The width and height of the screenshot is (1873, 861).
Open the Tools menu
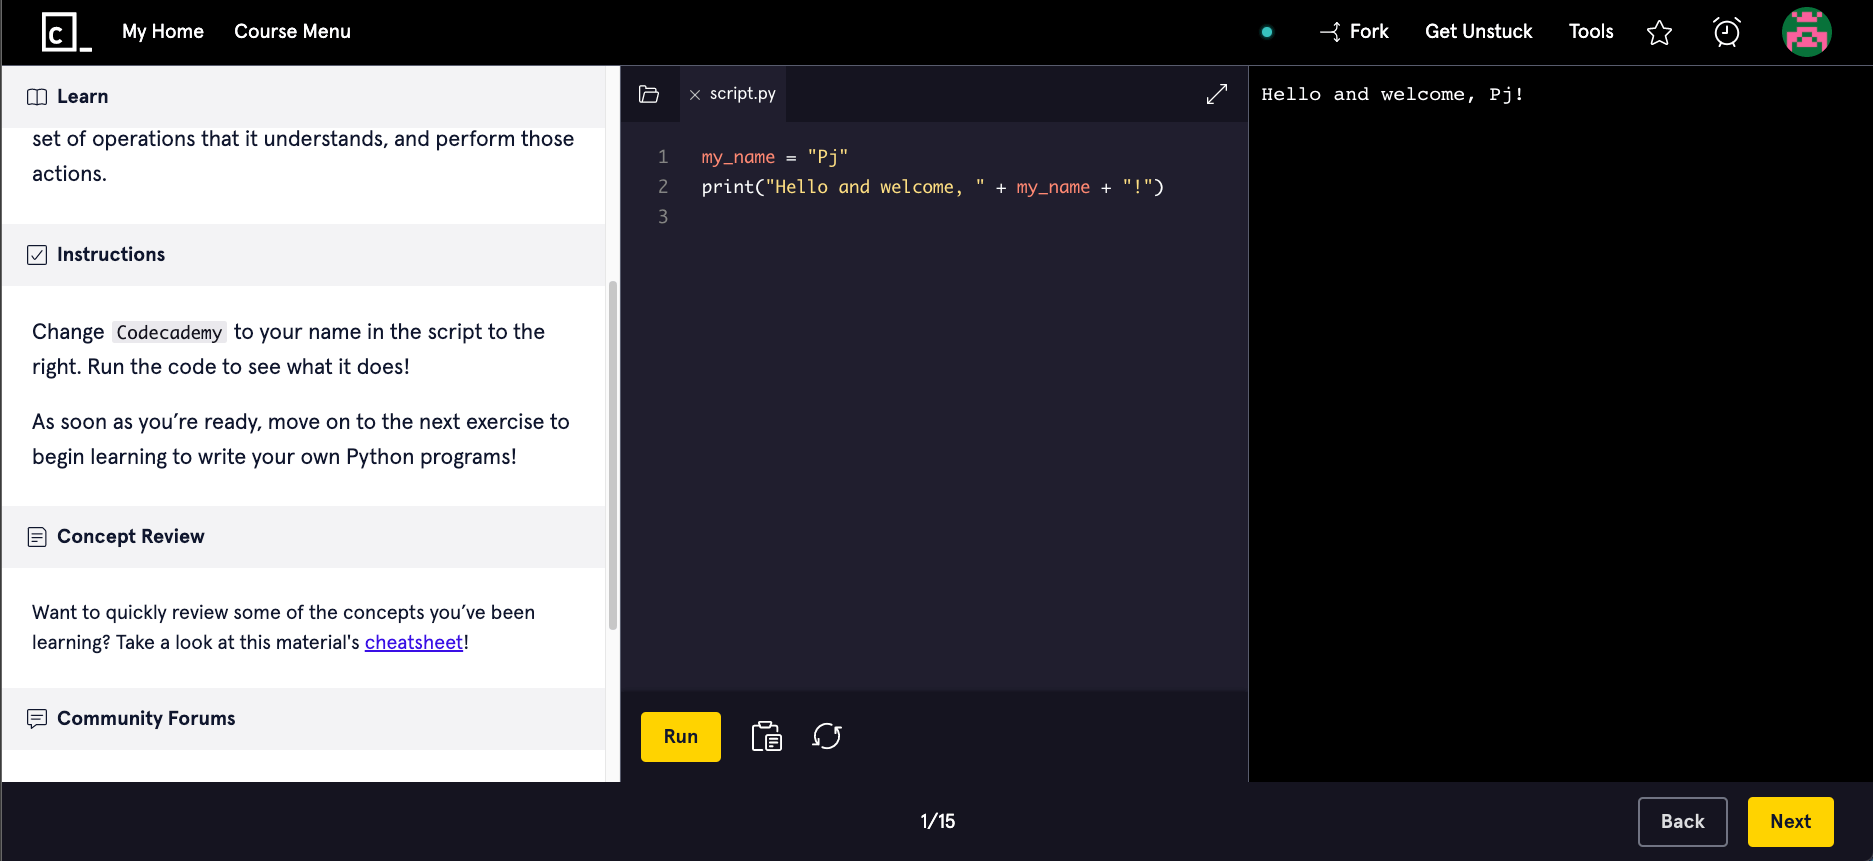[1591, 31]
